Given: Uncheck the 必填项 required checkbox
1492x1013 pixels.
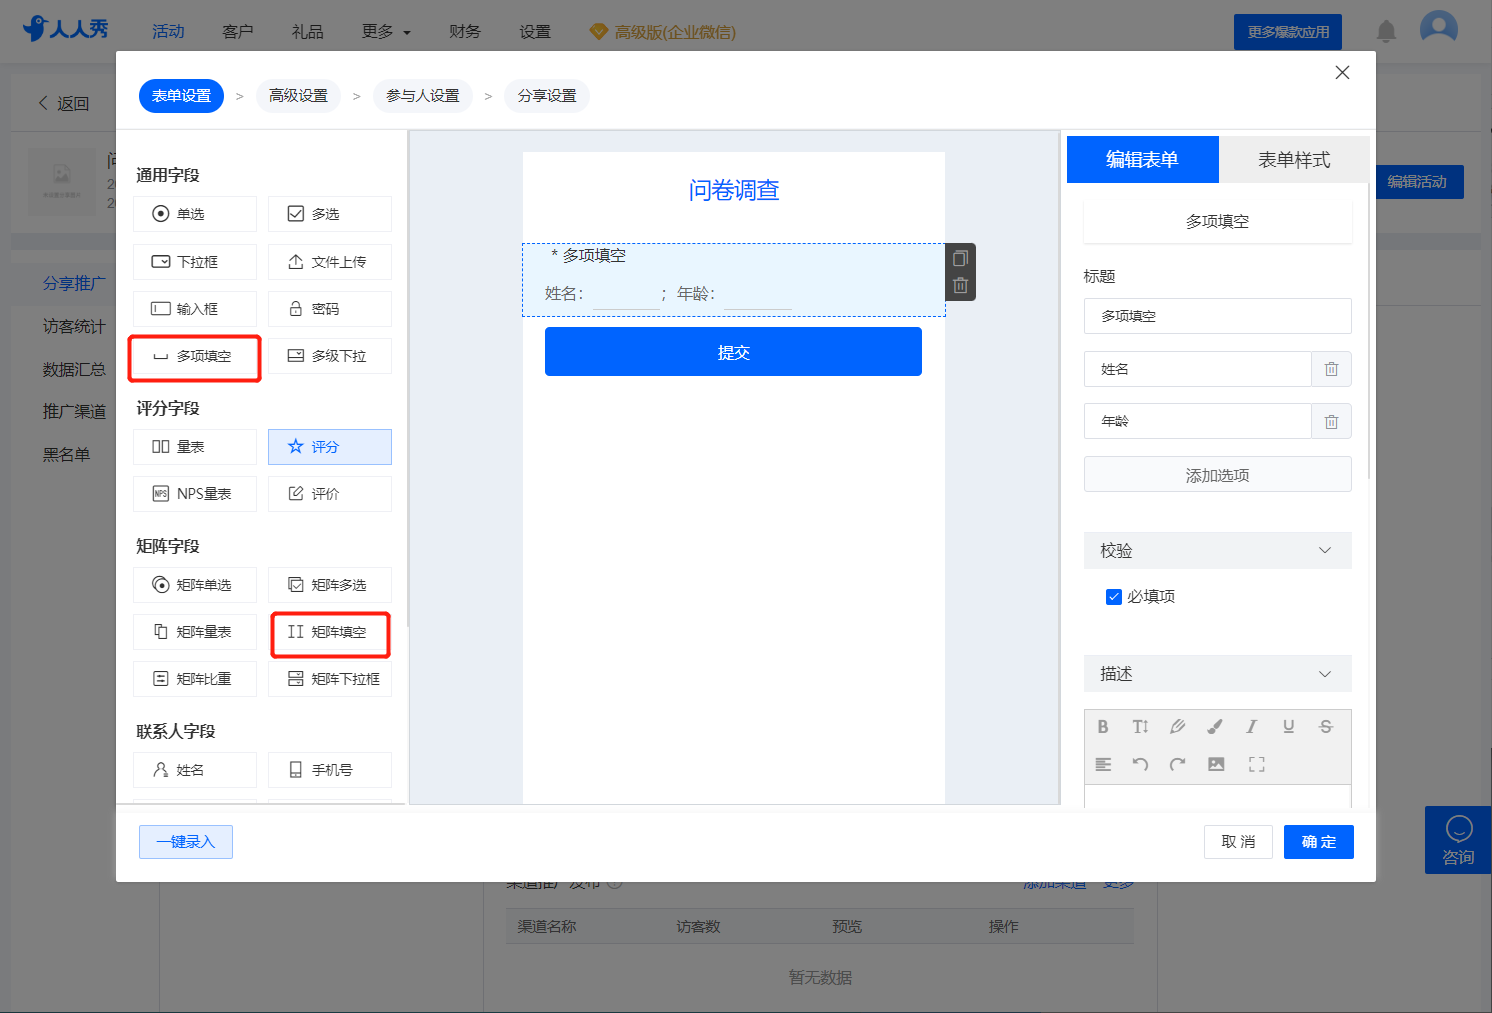Looking at the screenshot, I should [x=1113, y=597].
